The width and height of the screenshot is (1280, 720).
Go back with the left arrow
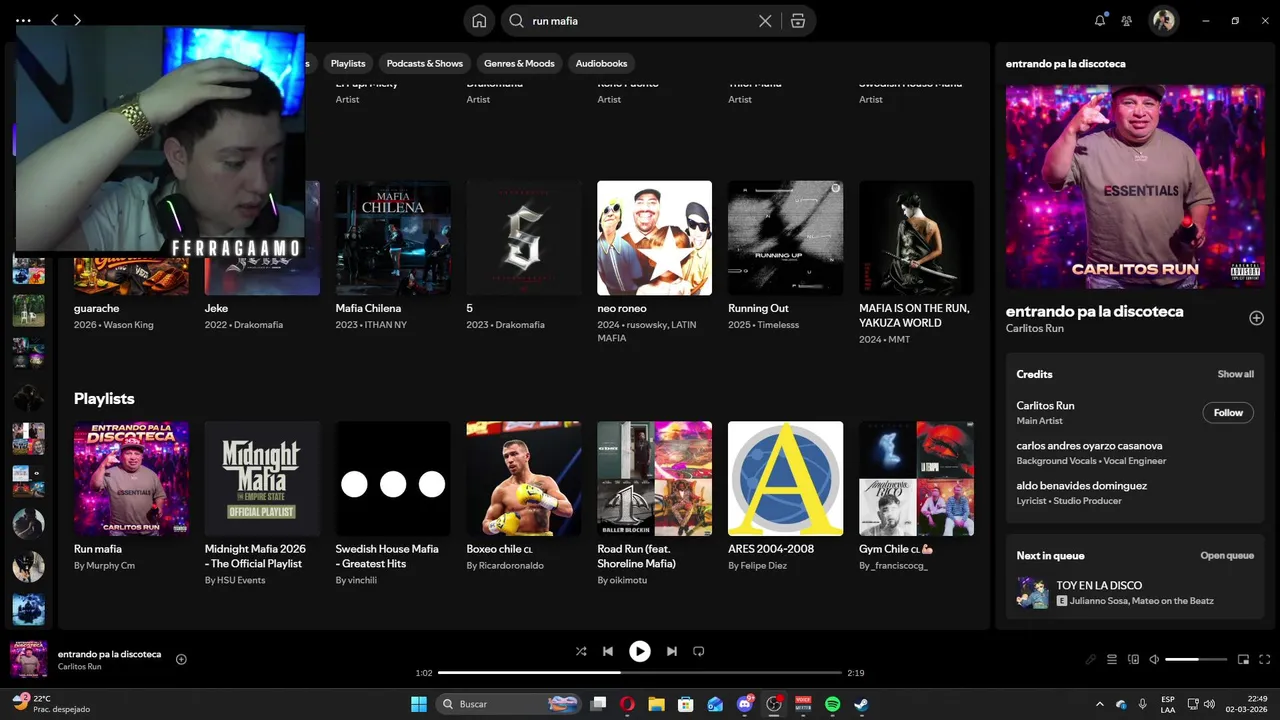[x=54, y=20]
